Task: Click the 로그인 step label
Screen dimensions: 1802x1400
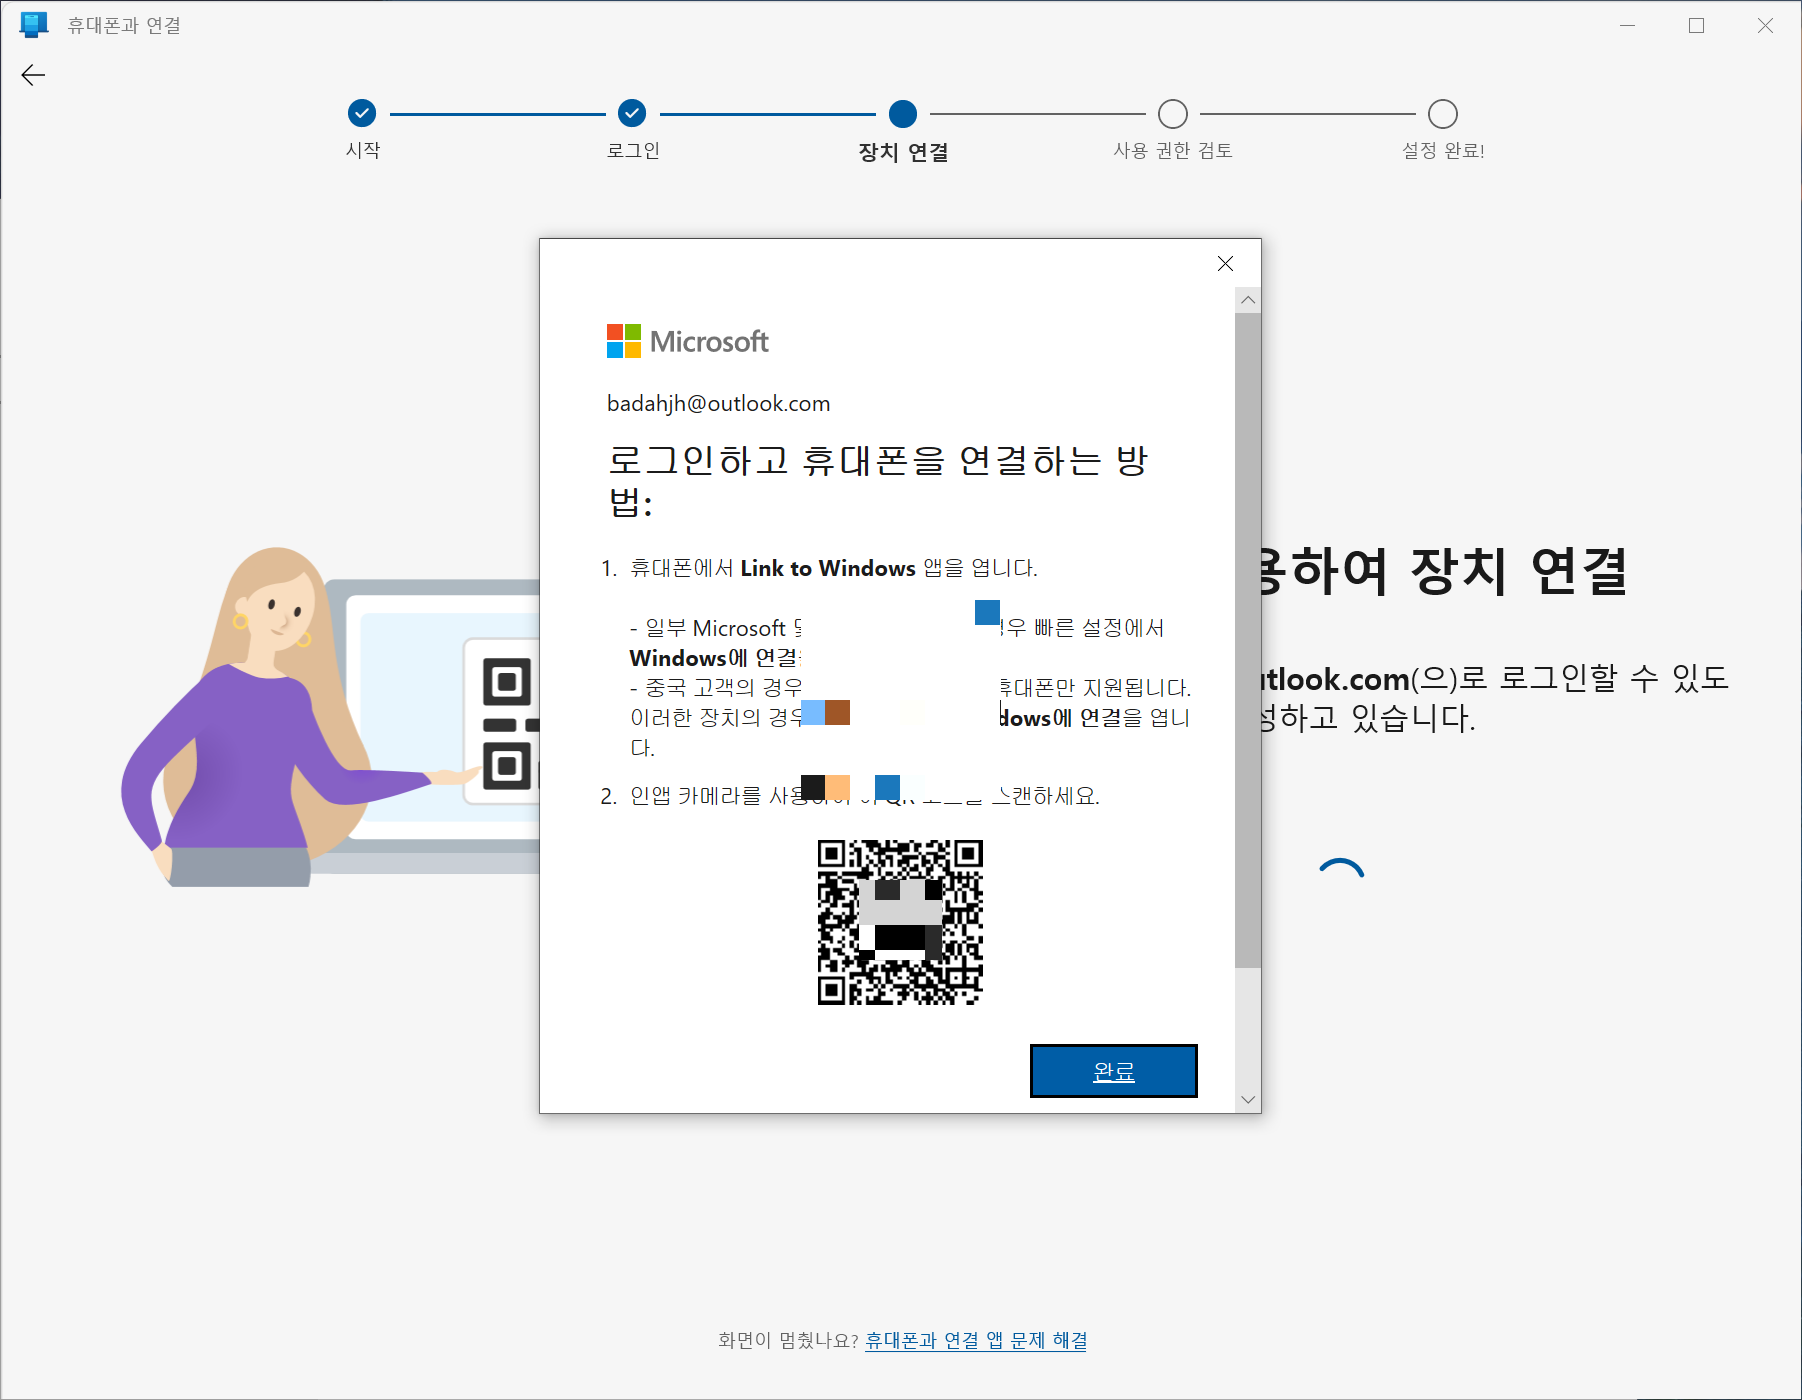Action: (x=633, y=150)
